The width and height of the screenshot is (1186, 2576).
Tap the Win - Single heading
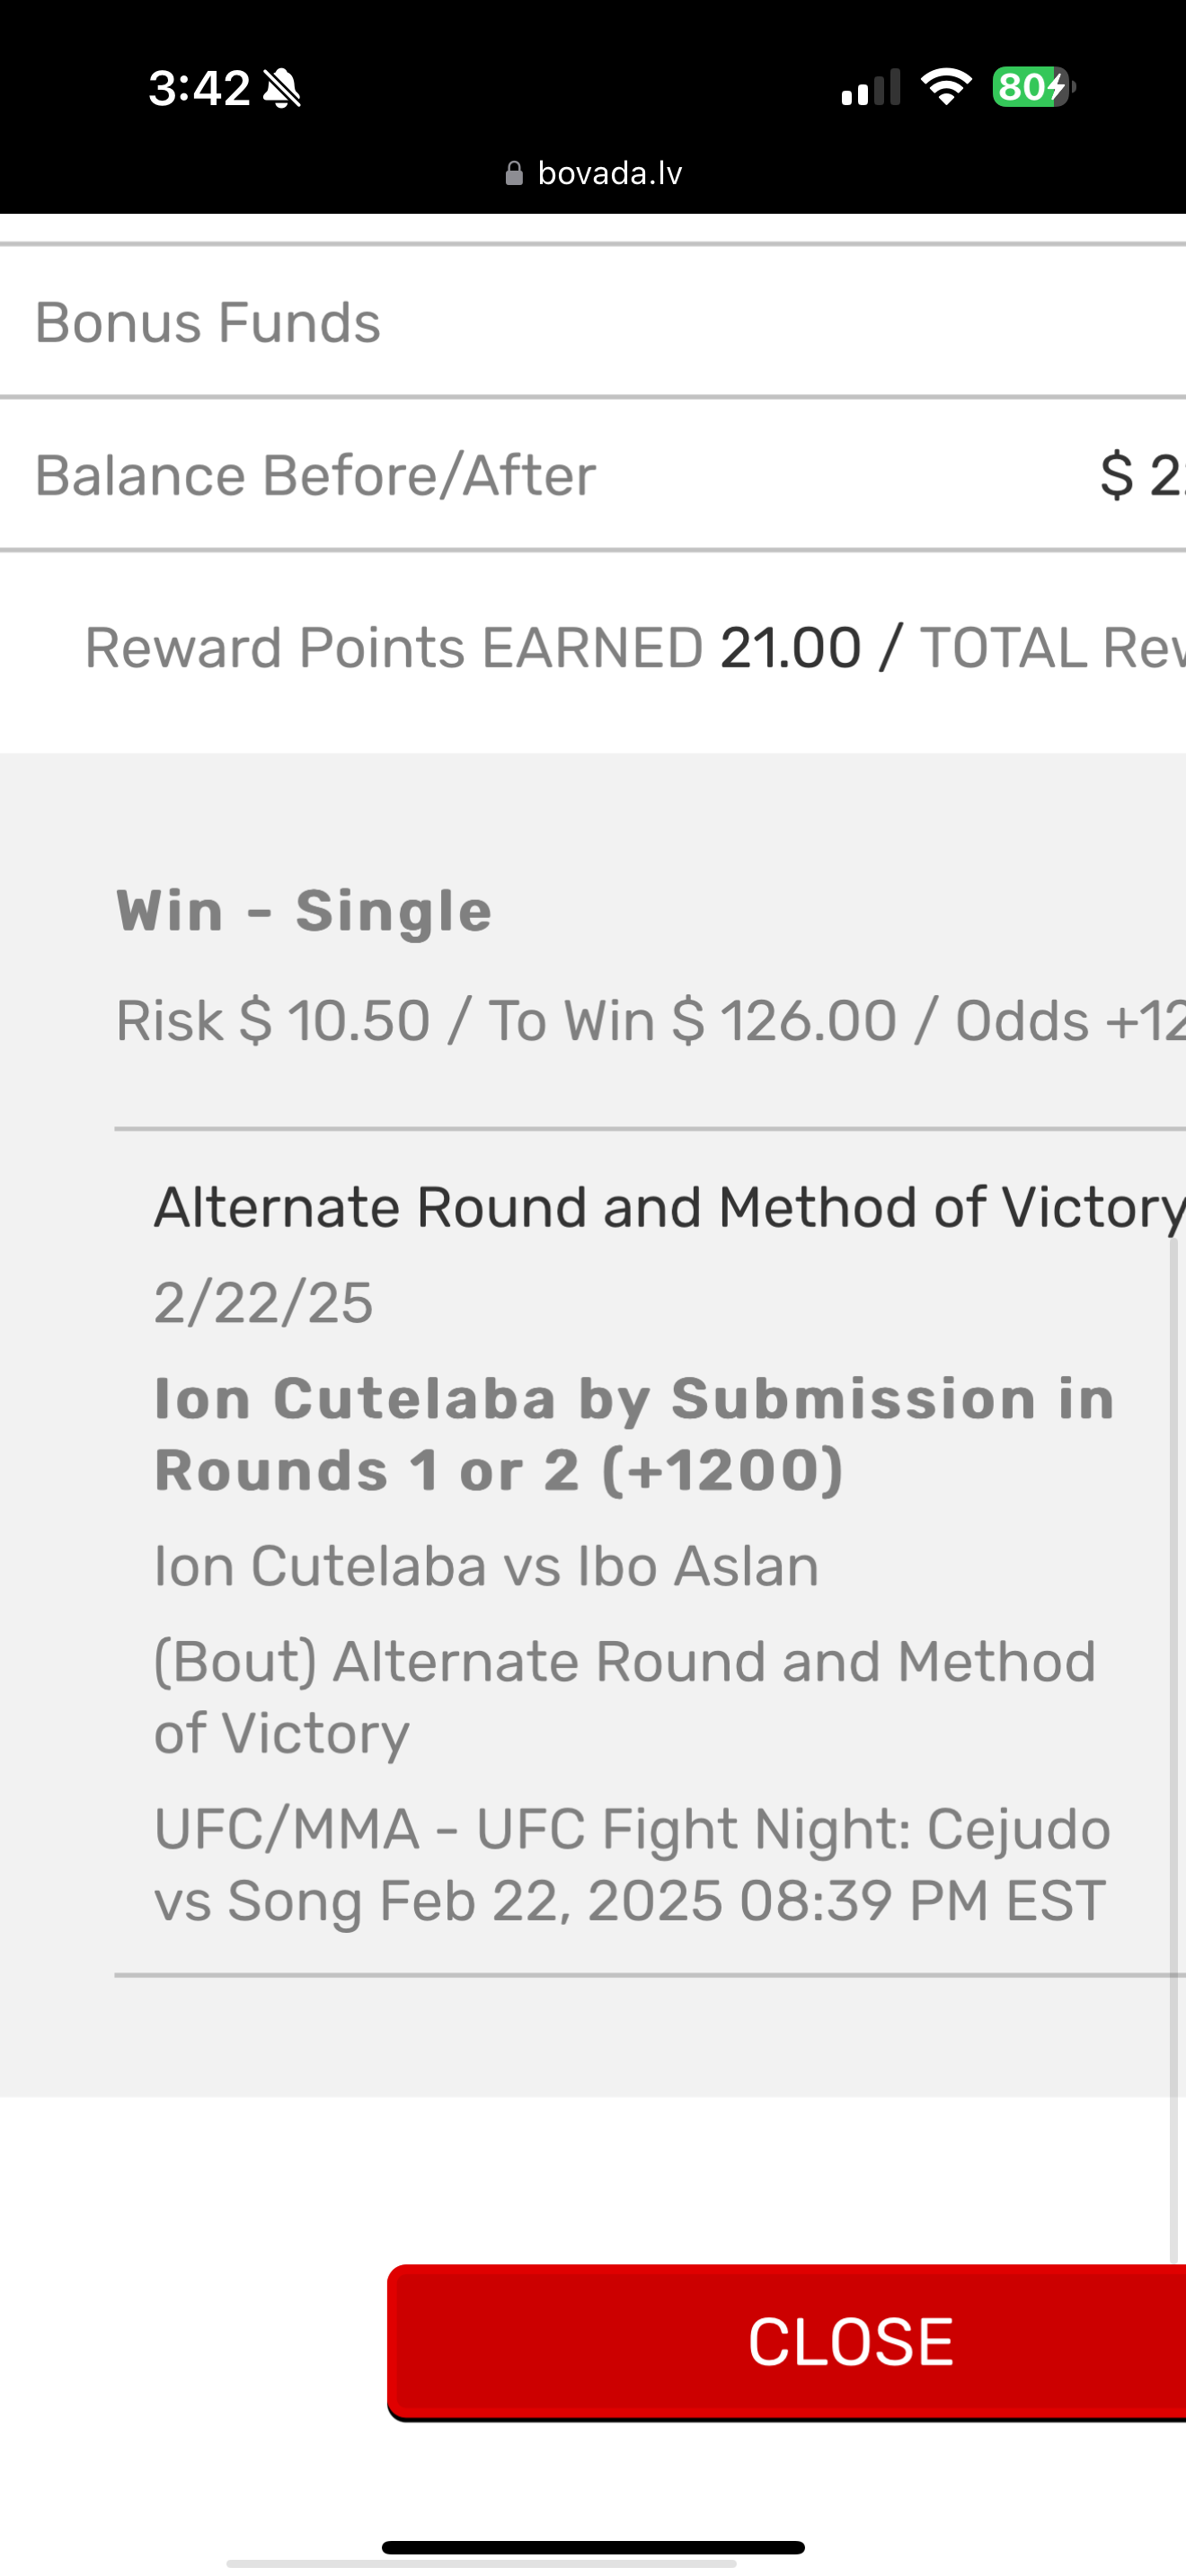[x=304, y=911]
